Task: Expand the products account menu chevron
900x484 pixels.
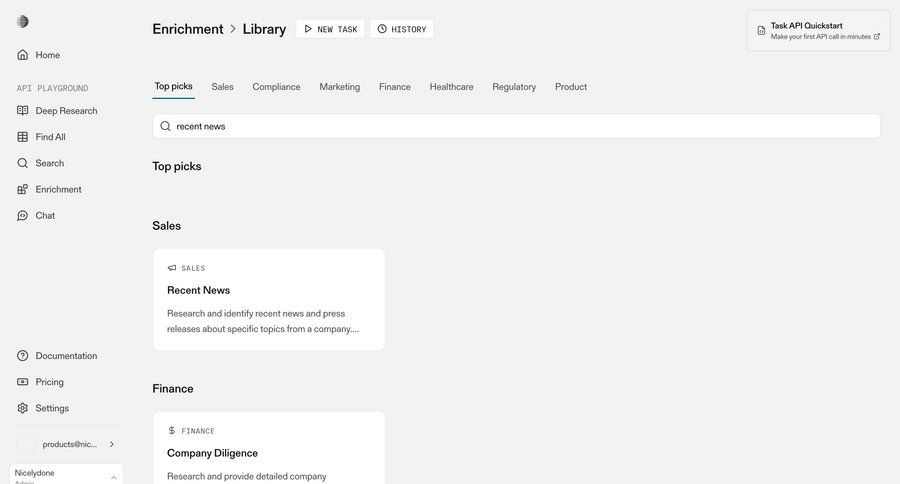Action: [x=111, y=444]
